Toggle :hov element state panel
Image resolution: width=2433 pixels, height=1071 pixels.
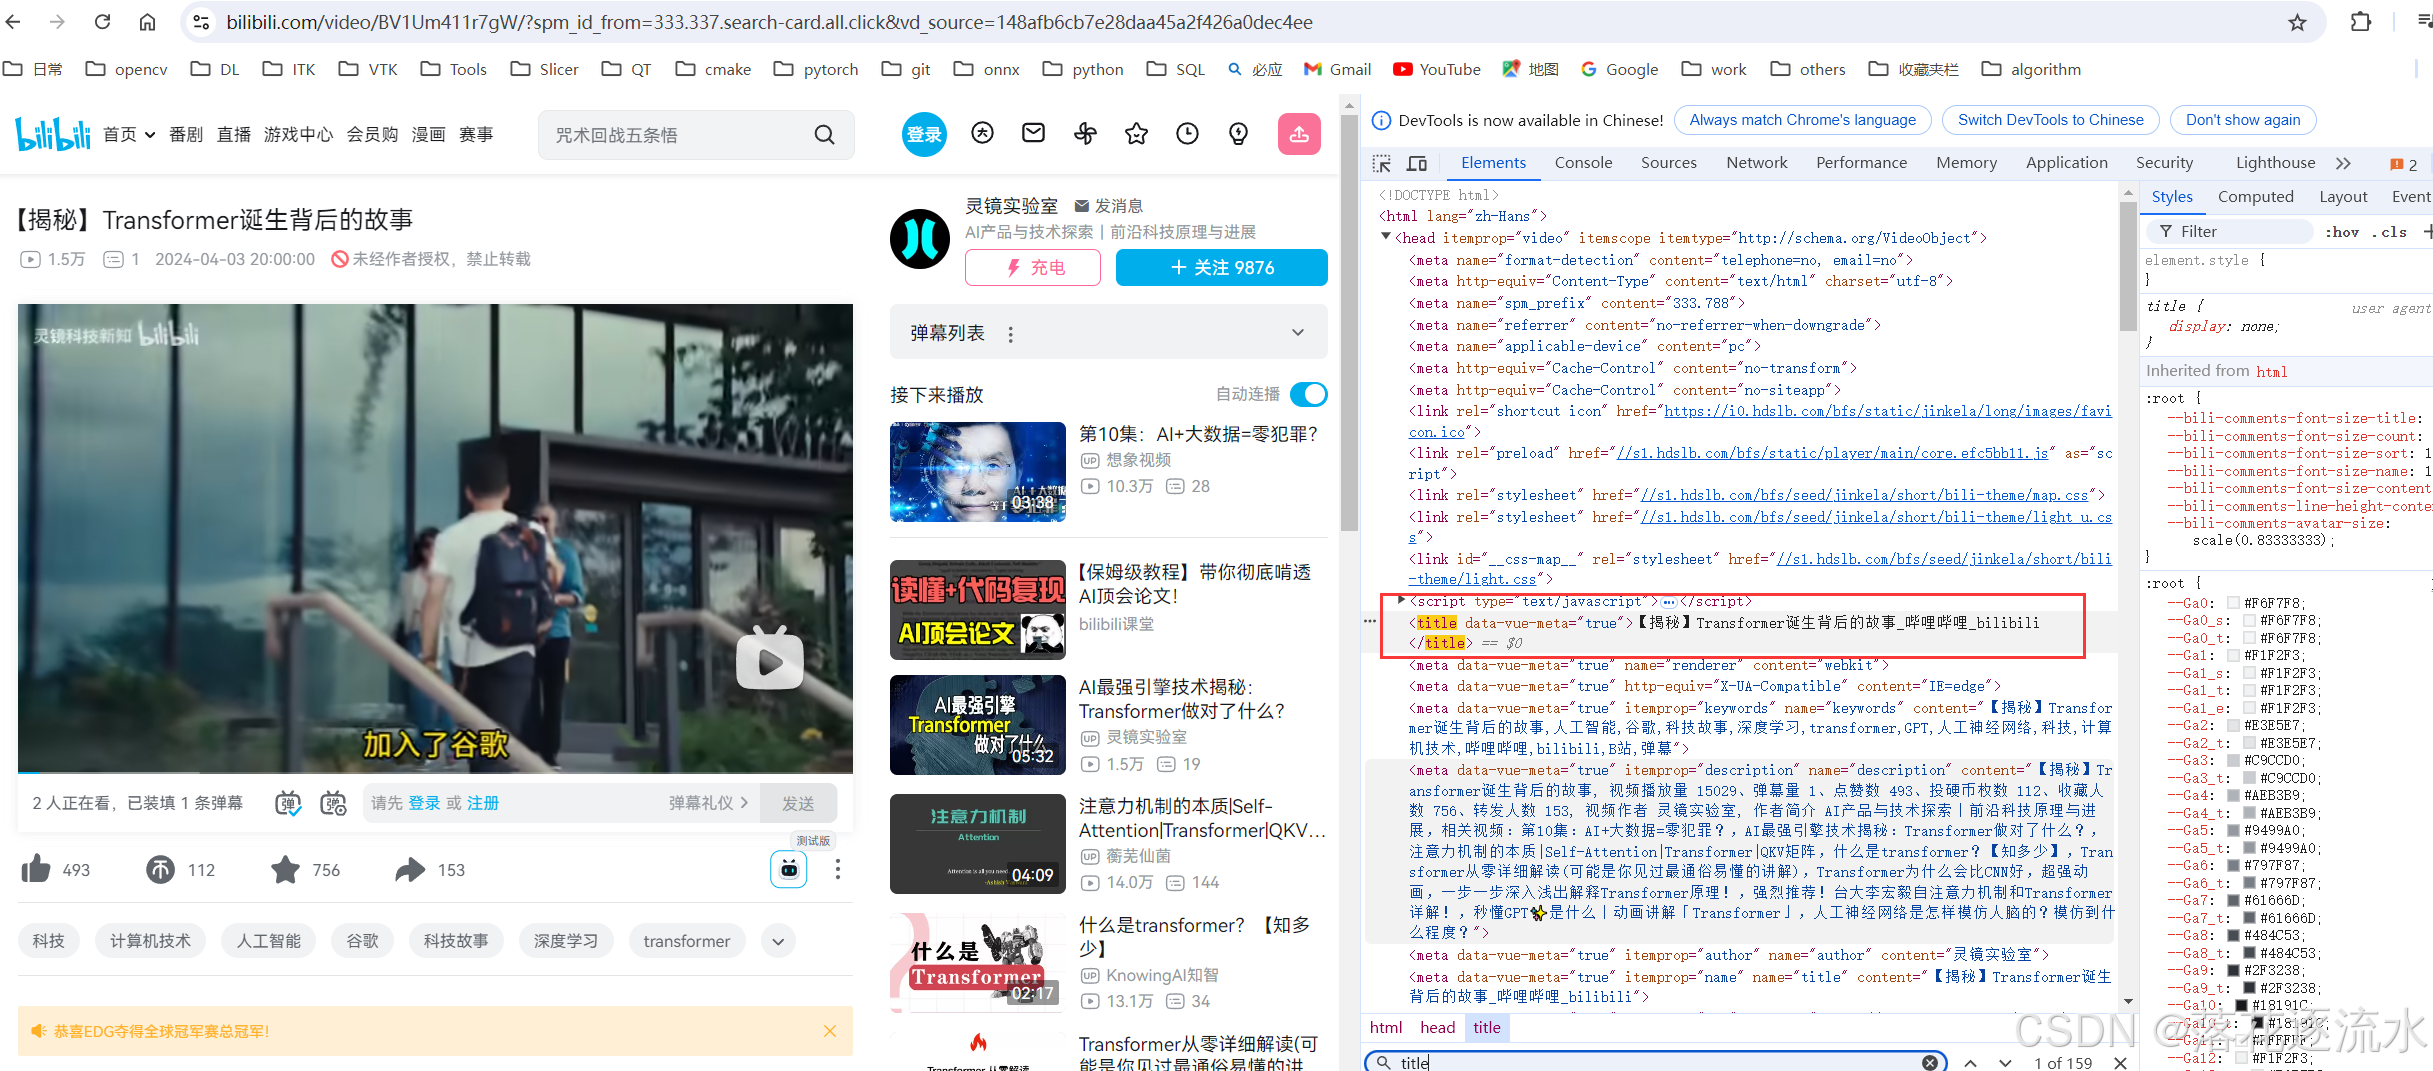pos(2342,232)
